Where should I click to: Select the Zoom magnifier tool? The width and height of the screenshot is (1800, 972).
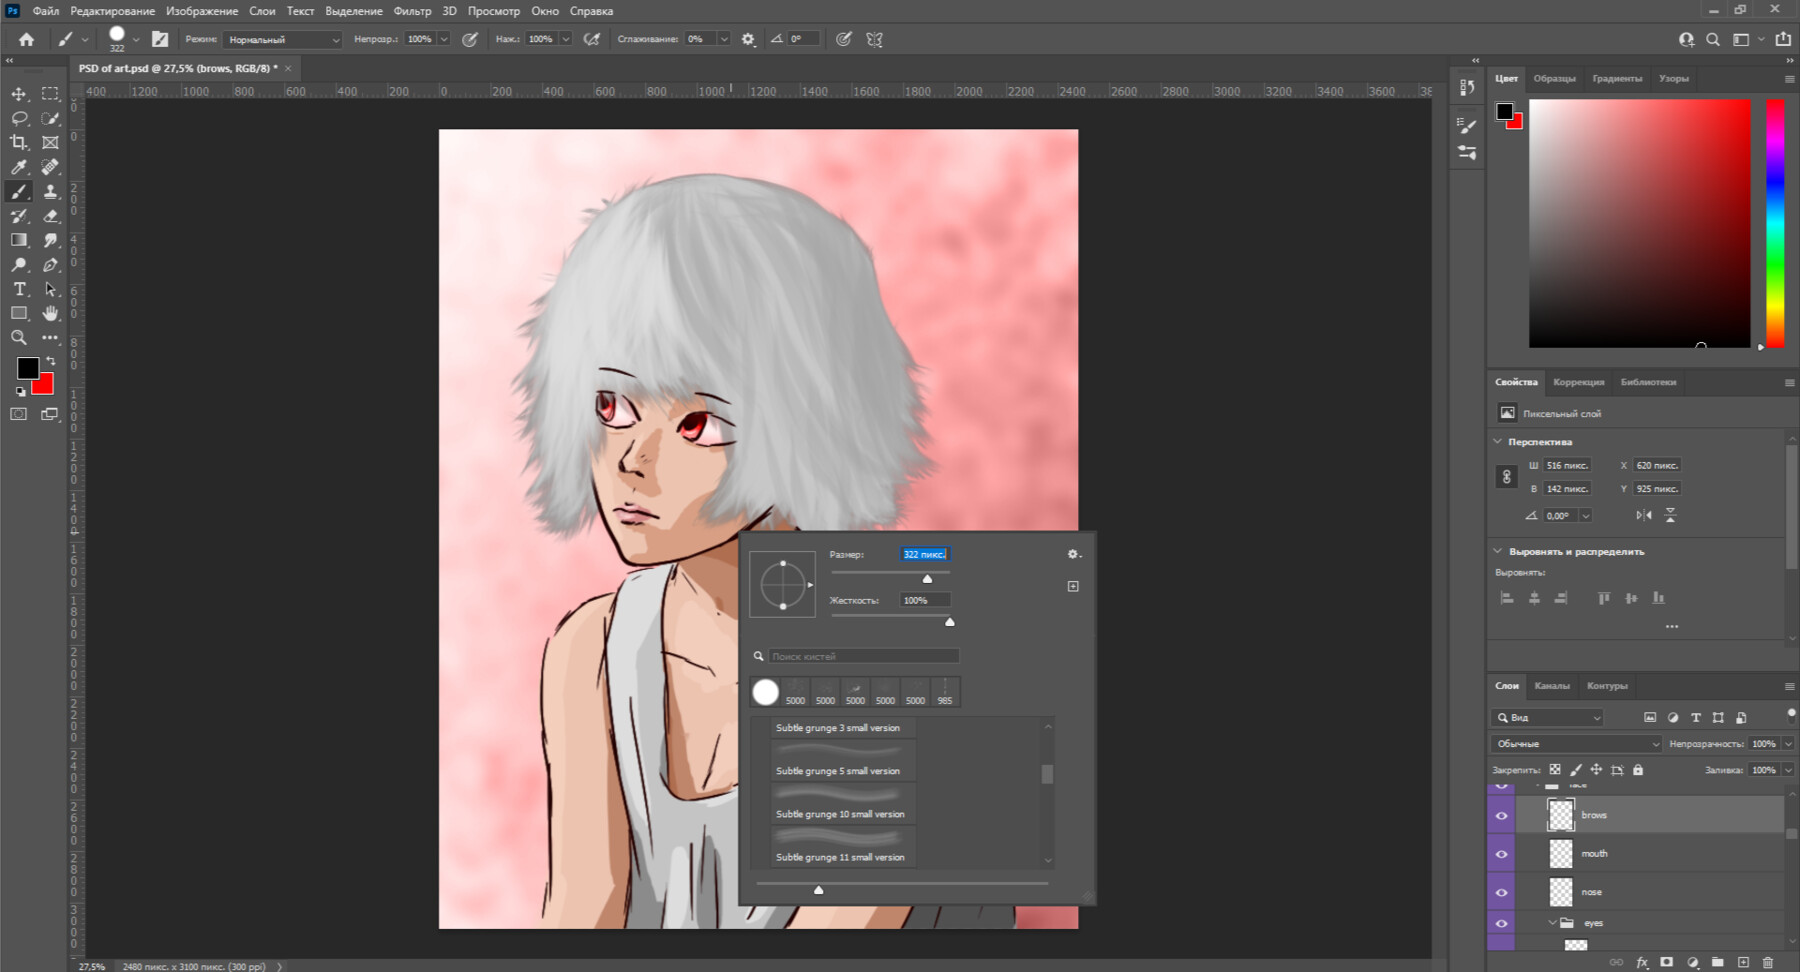[19, 338]
